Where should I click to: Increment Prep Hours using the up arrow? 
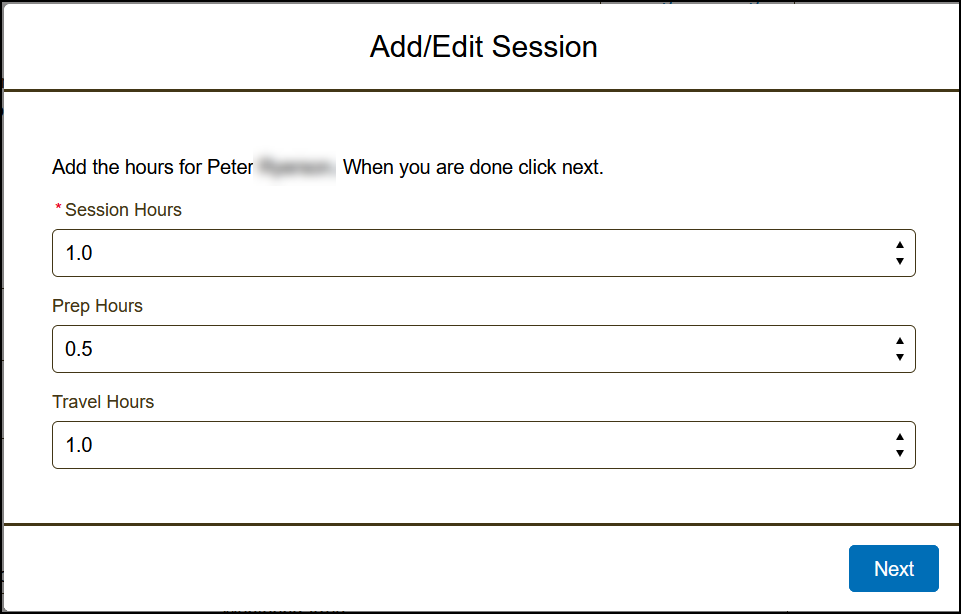tap(900, 341)
